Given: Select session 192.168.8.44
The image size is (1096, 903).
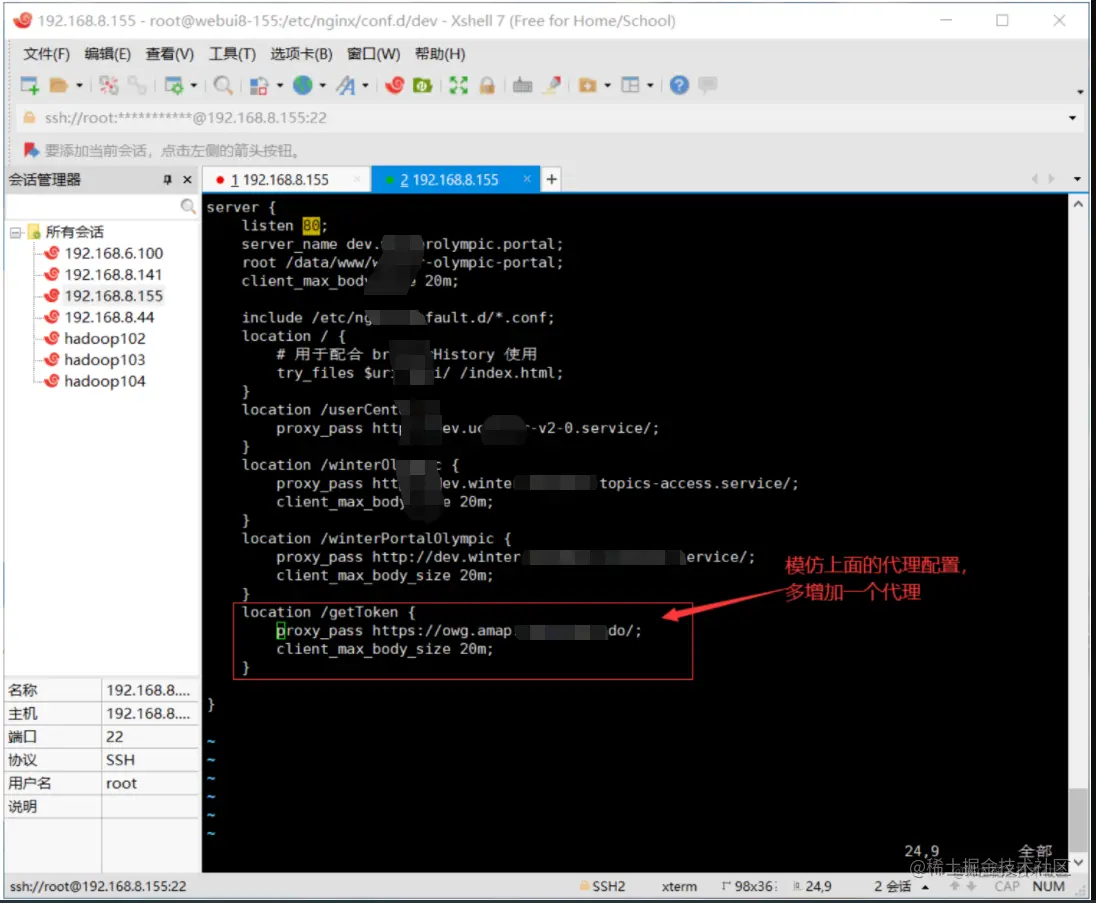Looking at the screenshot, I should click(109, 317).
